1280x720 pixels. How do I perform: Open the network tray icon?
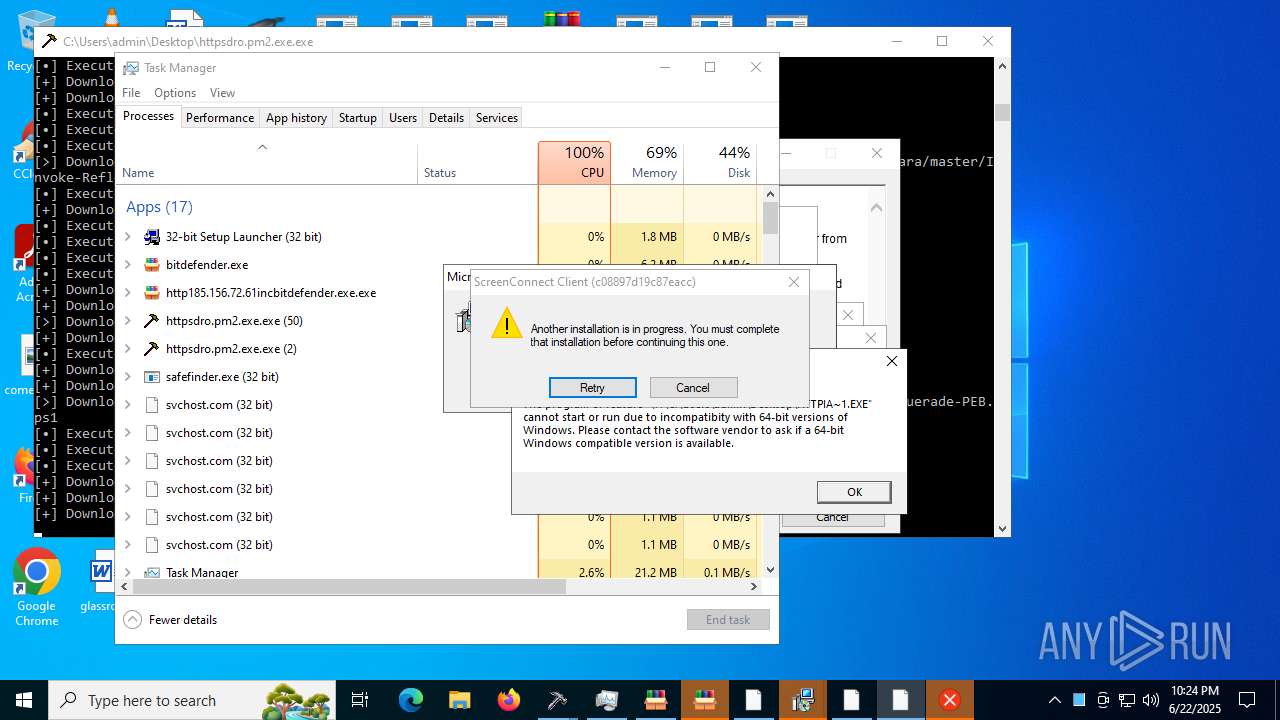click(1127, 700)
